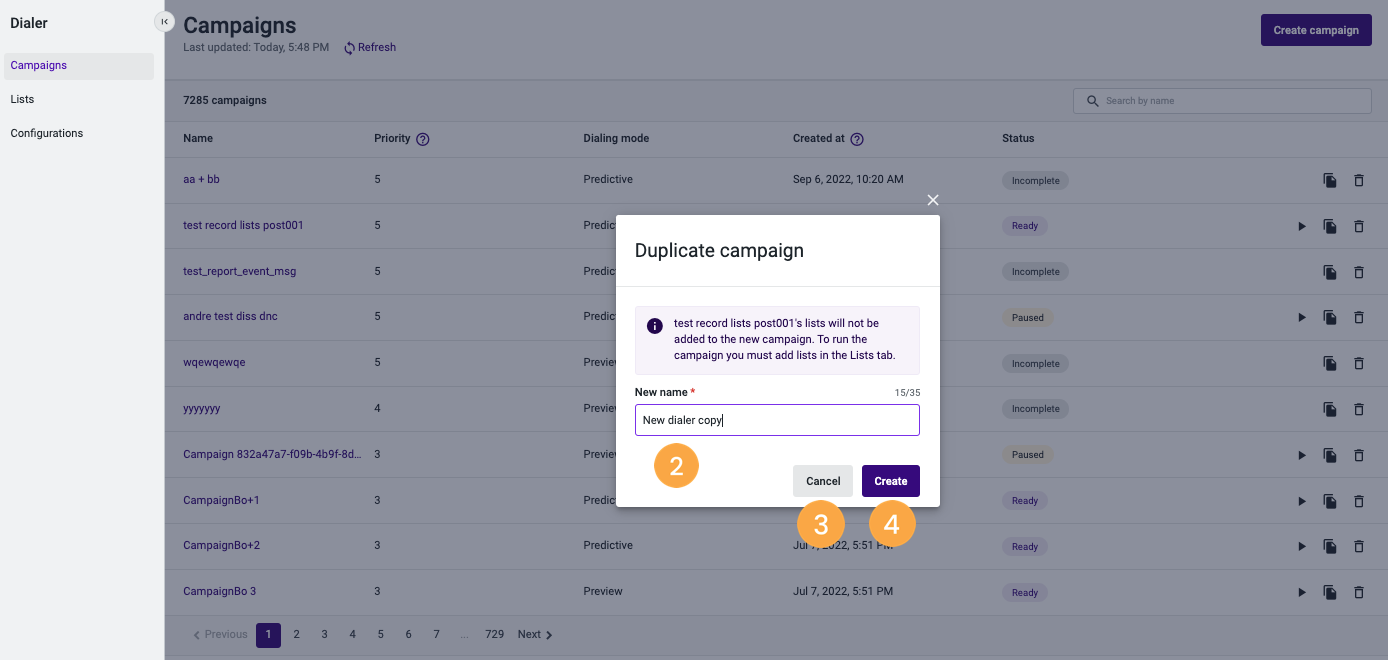Switch to the Lists section

[21, 99]
